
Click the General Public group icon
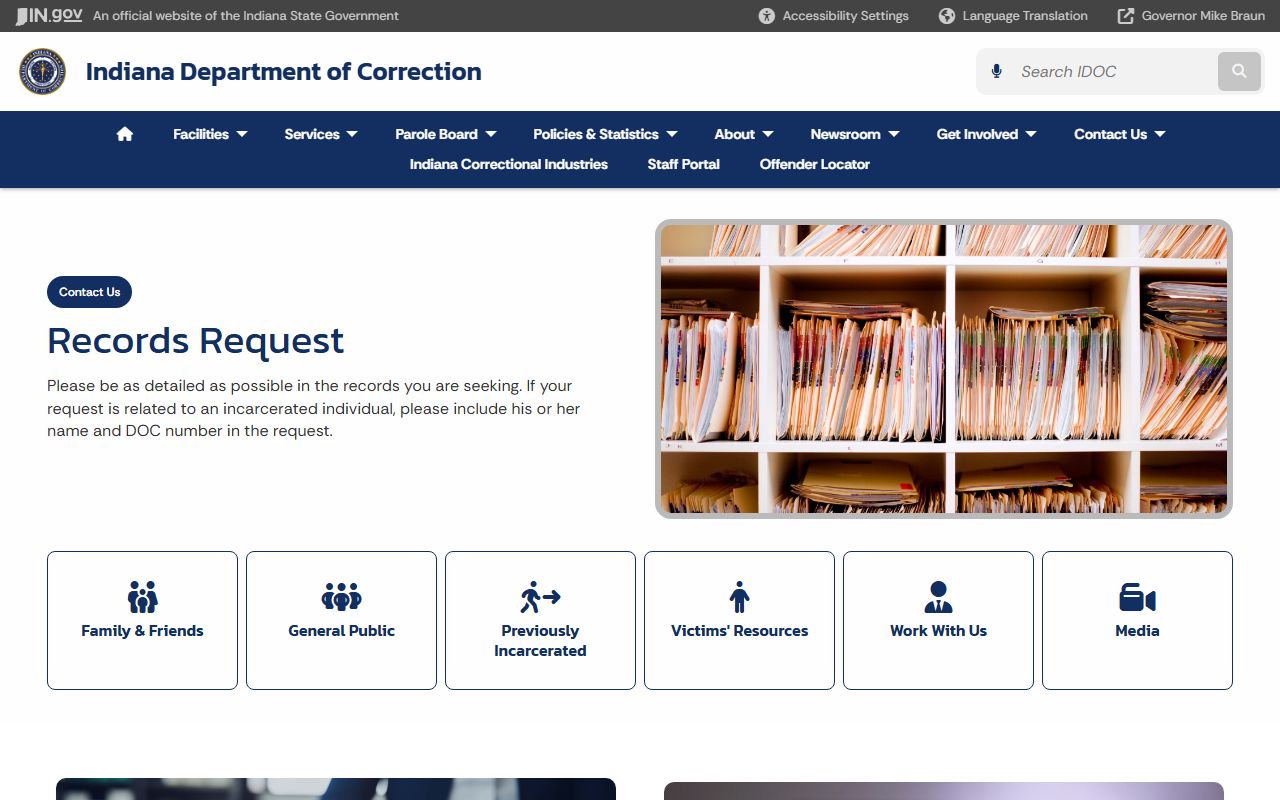(x=341, y=598)
